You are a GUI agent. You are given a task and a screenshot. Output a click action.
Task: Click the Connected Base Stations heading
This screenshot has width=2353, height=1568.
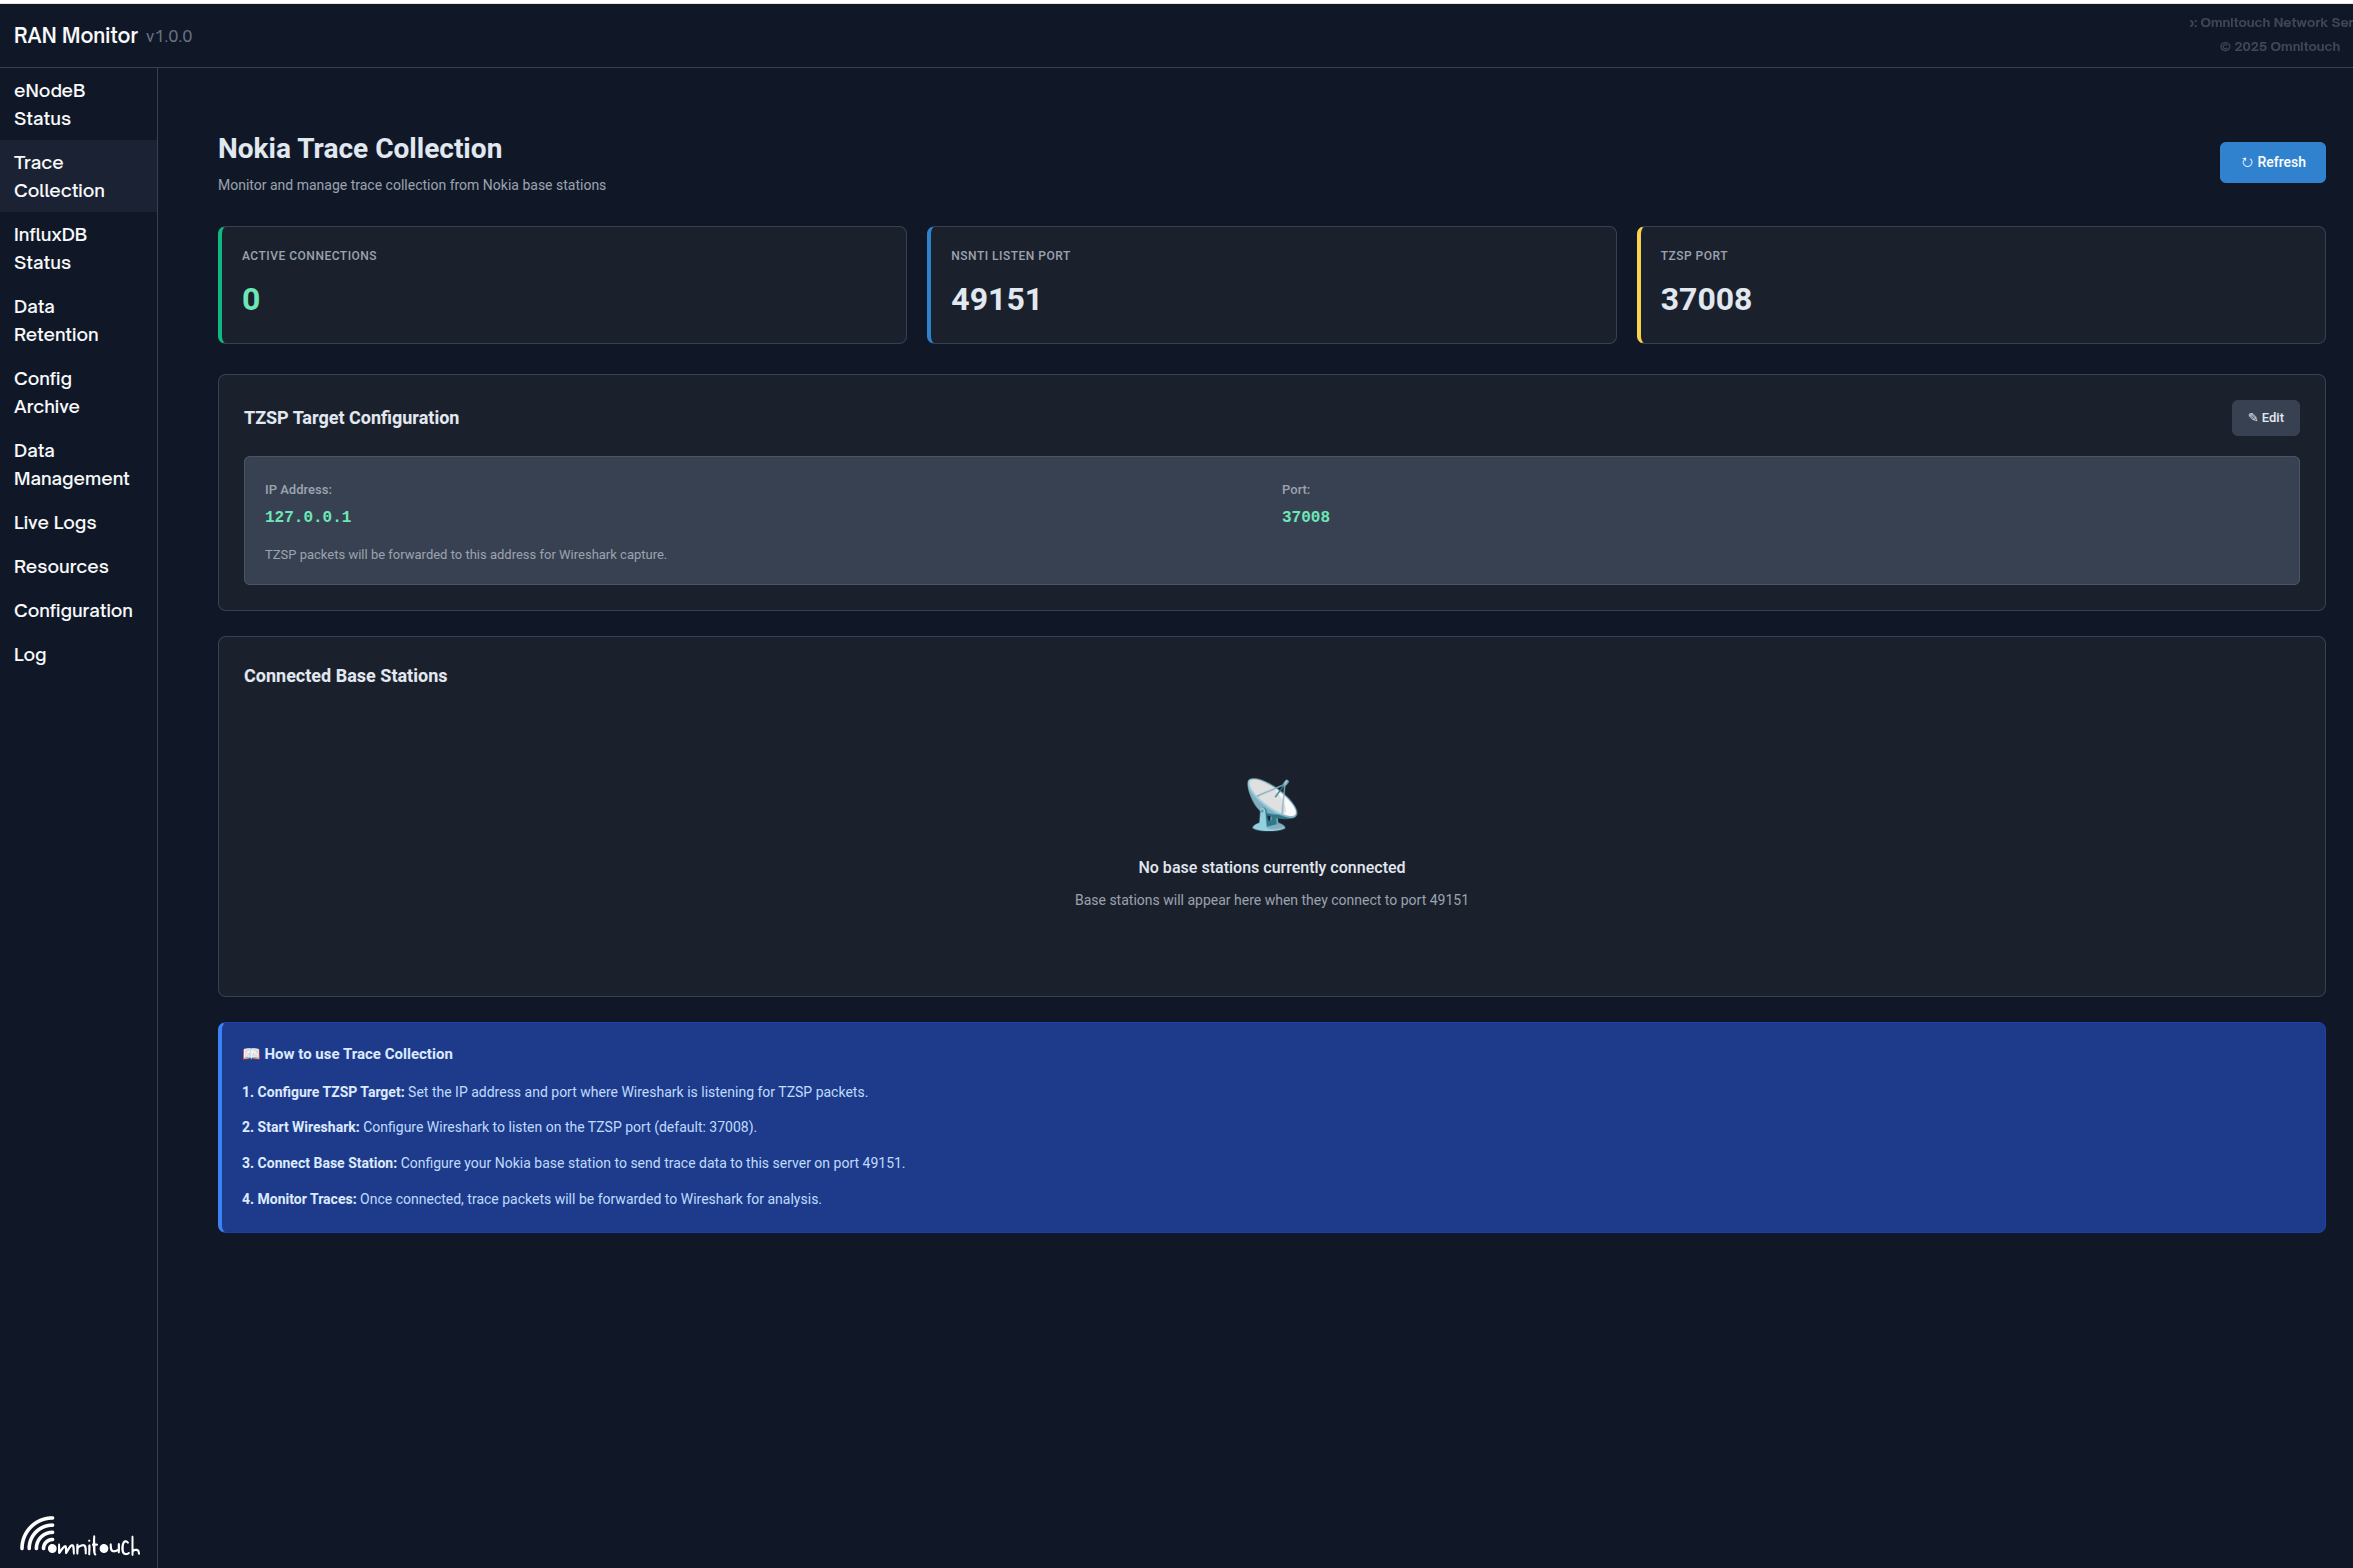[345, 676]
